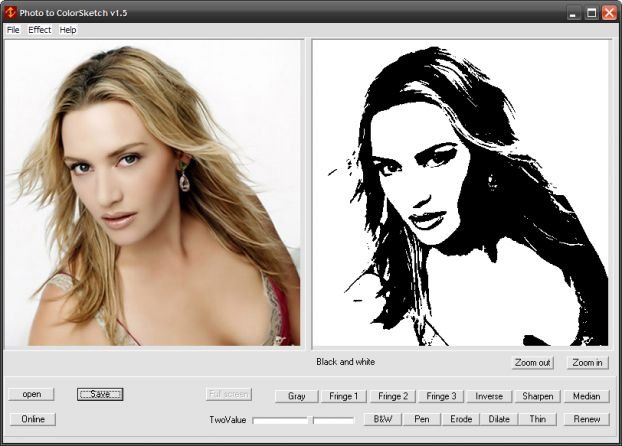
Task: Apply the Fringe 2 effect
Action: point(393,396)
